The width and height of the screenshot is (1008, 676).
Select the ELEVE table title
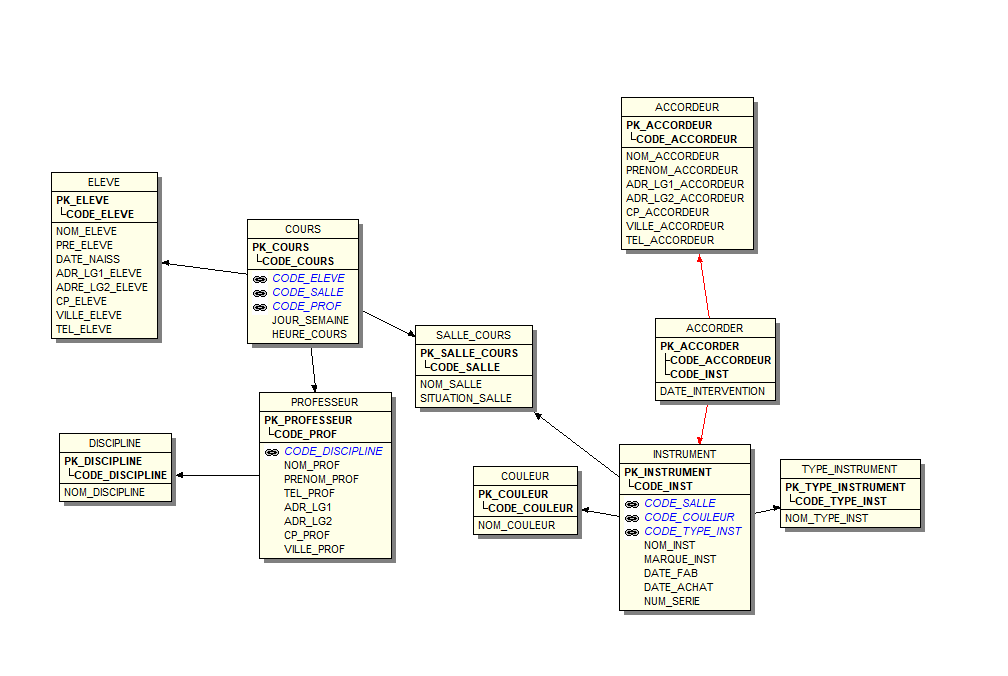coord(104,182)
